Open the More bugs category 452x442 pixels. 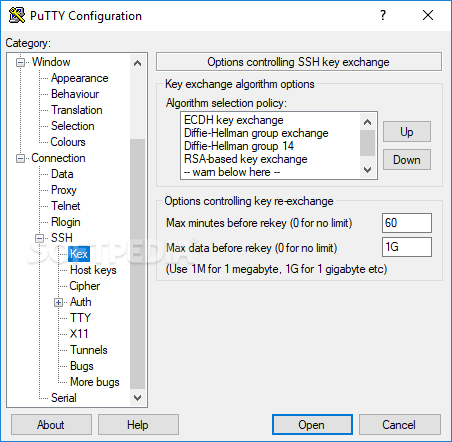click(x=95, y=382)
